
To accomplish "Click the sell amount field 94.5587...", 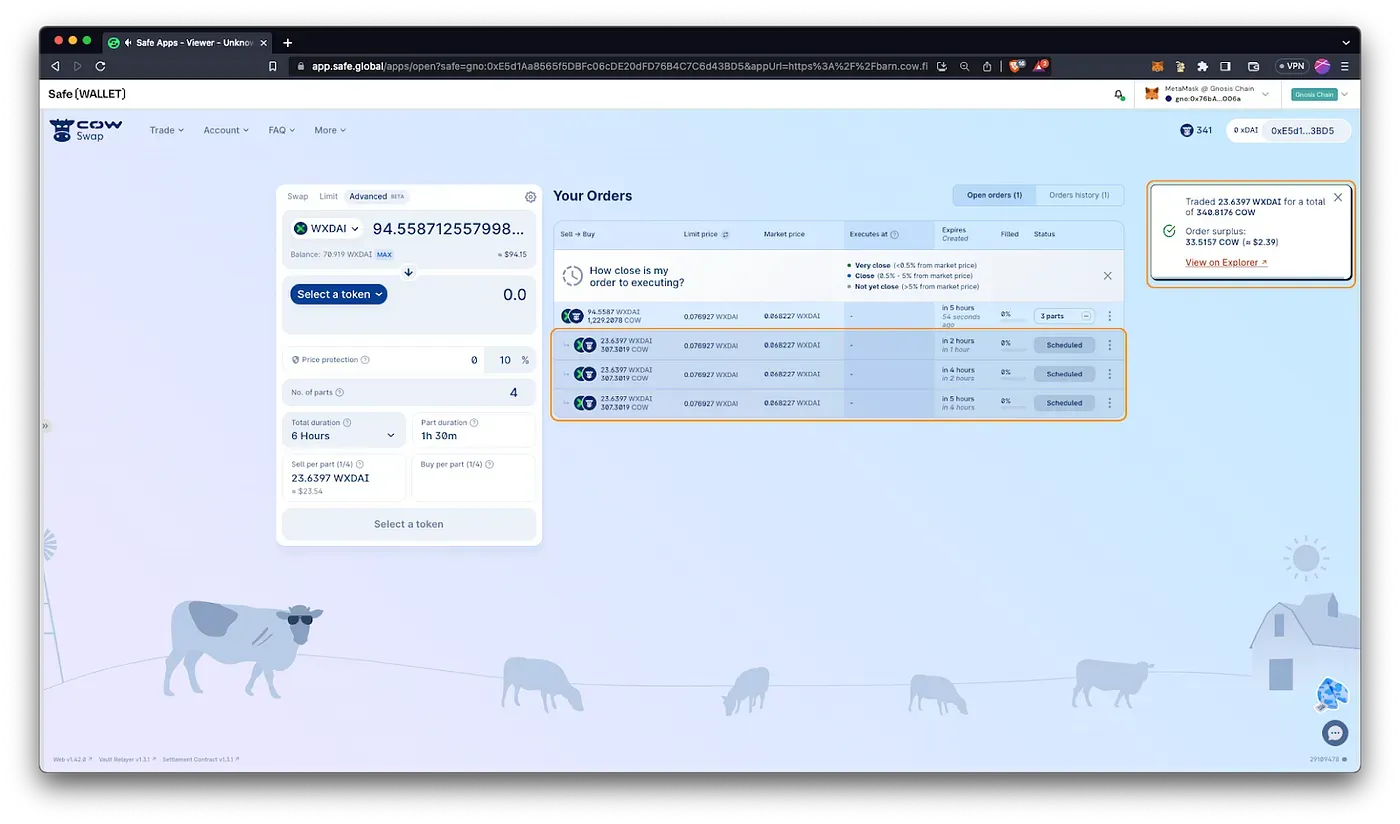I will (x=448, y=229).
